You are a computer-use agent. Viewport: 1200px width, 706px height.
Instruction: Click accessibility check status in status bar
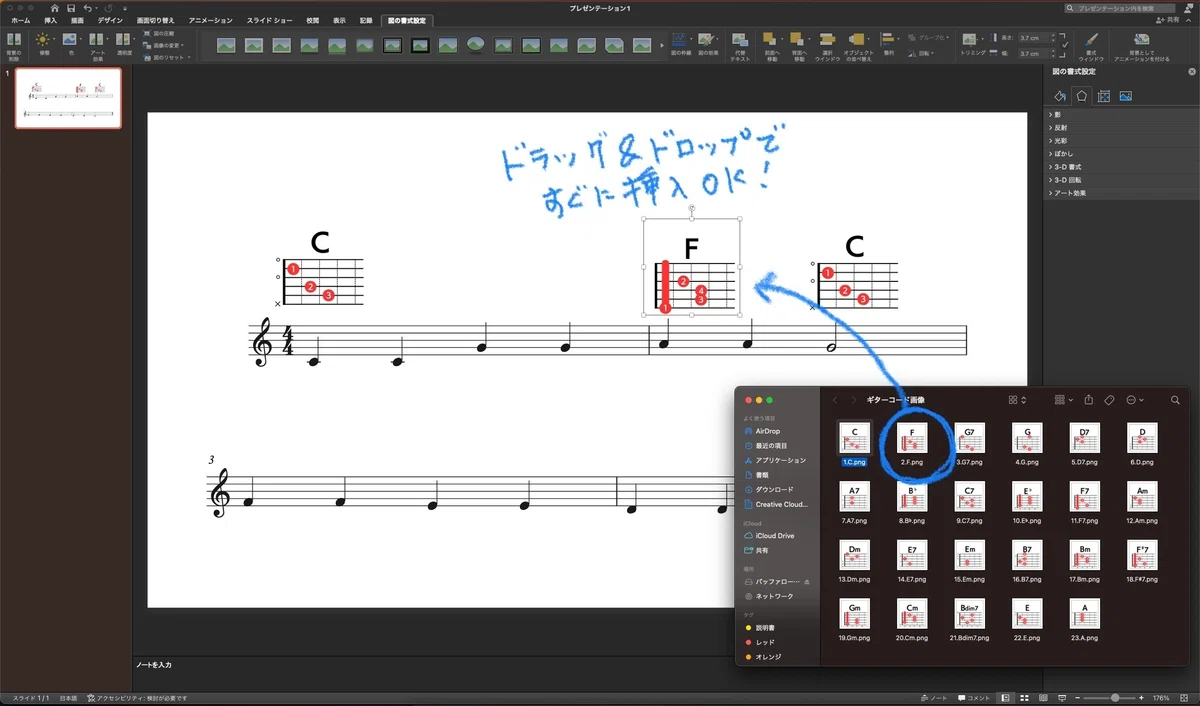[x=137, y=697]
